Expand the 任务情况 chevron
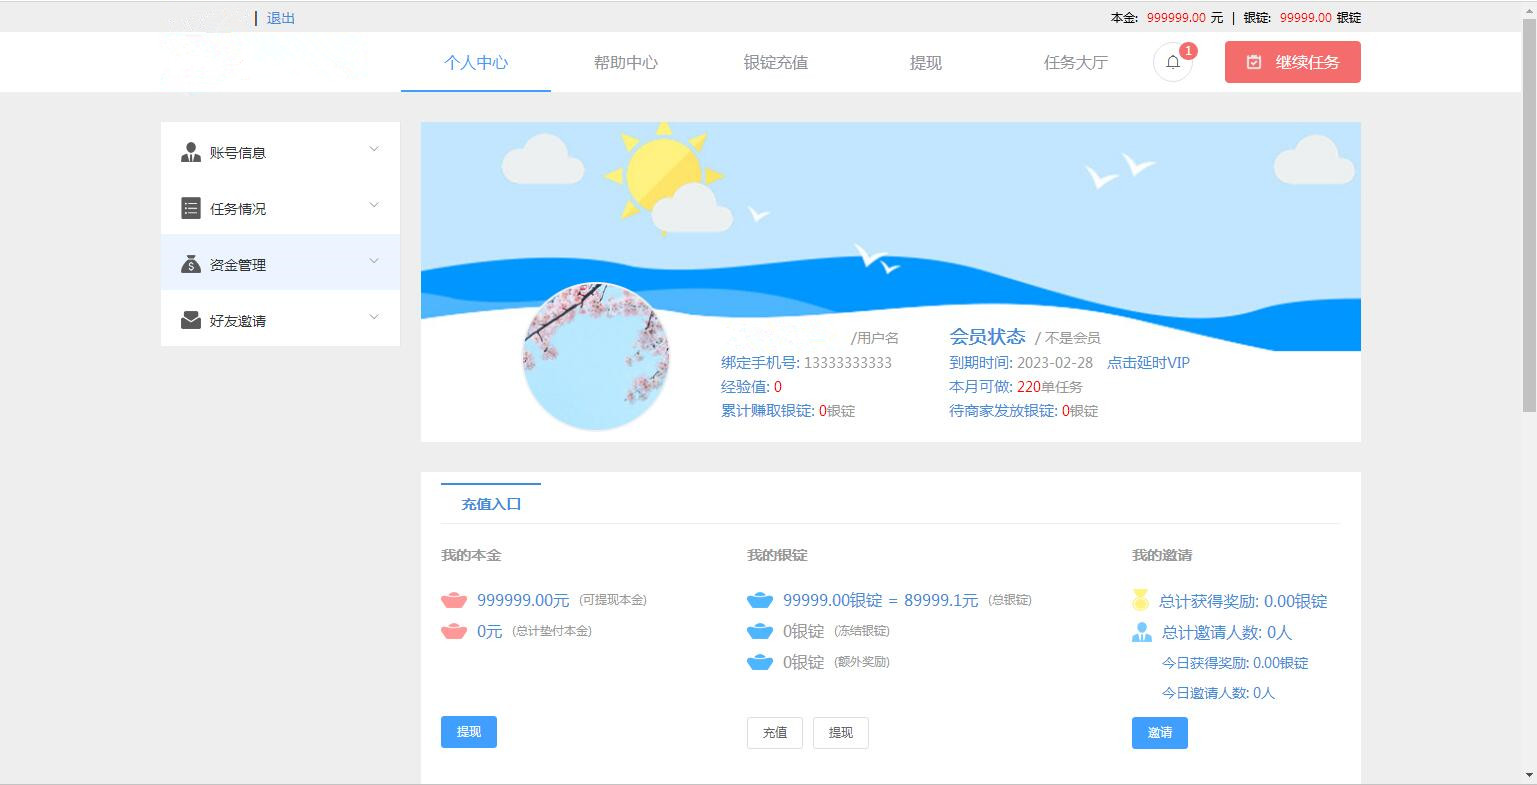The image size is (1537, 785). 374,205
